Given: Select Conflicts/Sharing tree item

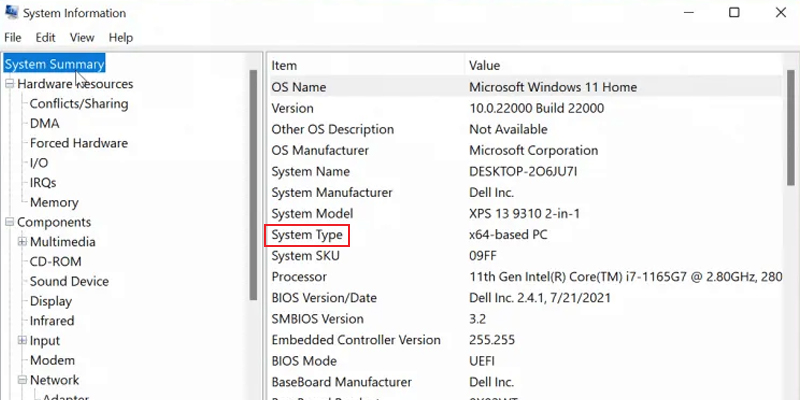Looking at the screenshot, I should point(79,104).
